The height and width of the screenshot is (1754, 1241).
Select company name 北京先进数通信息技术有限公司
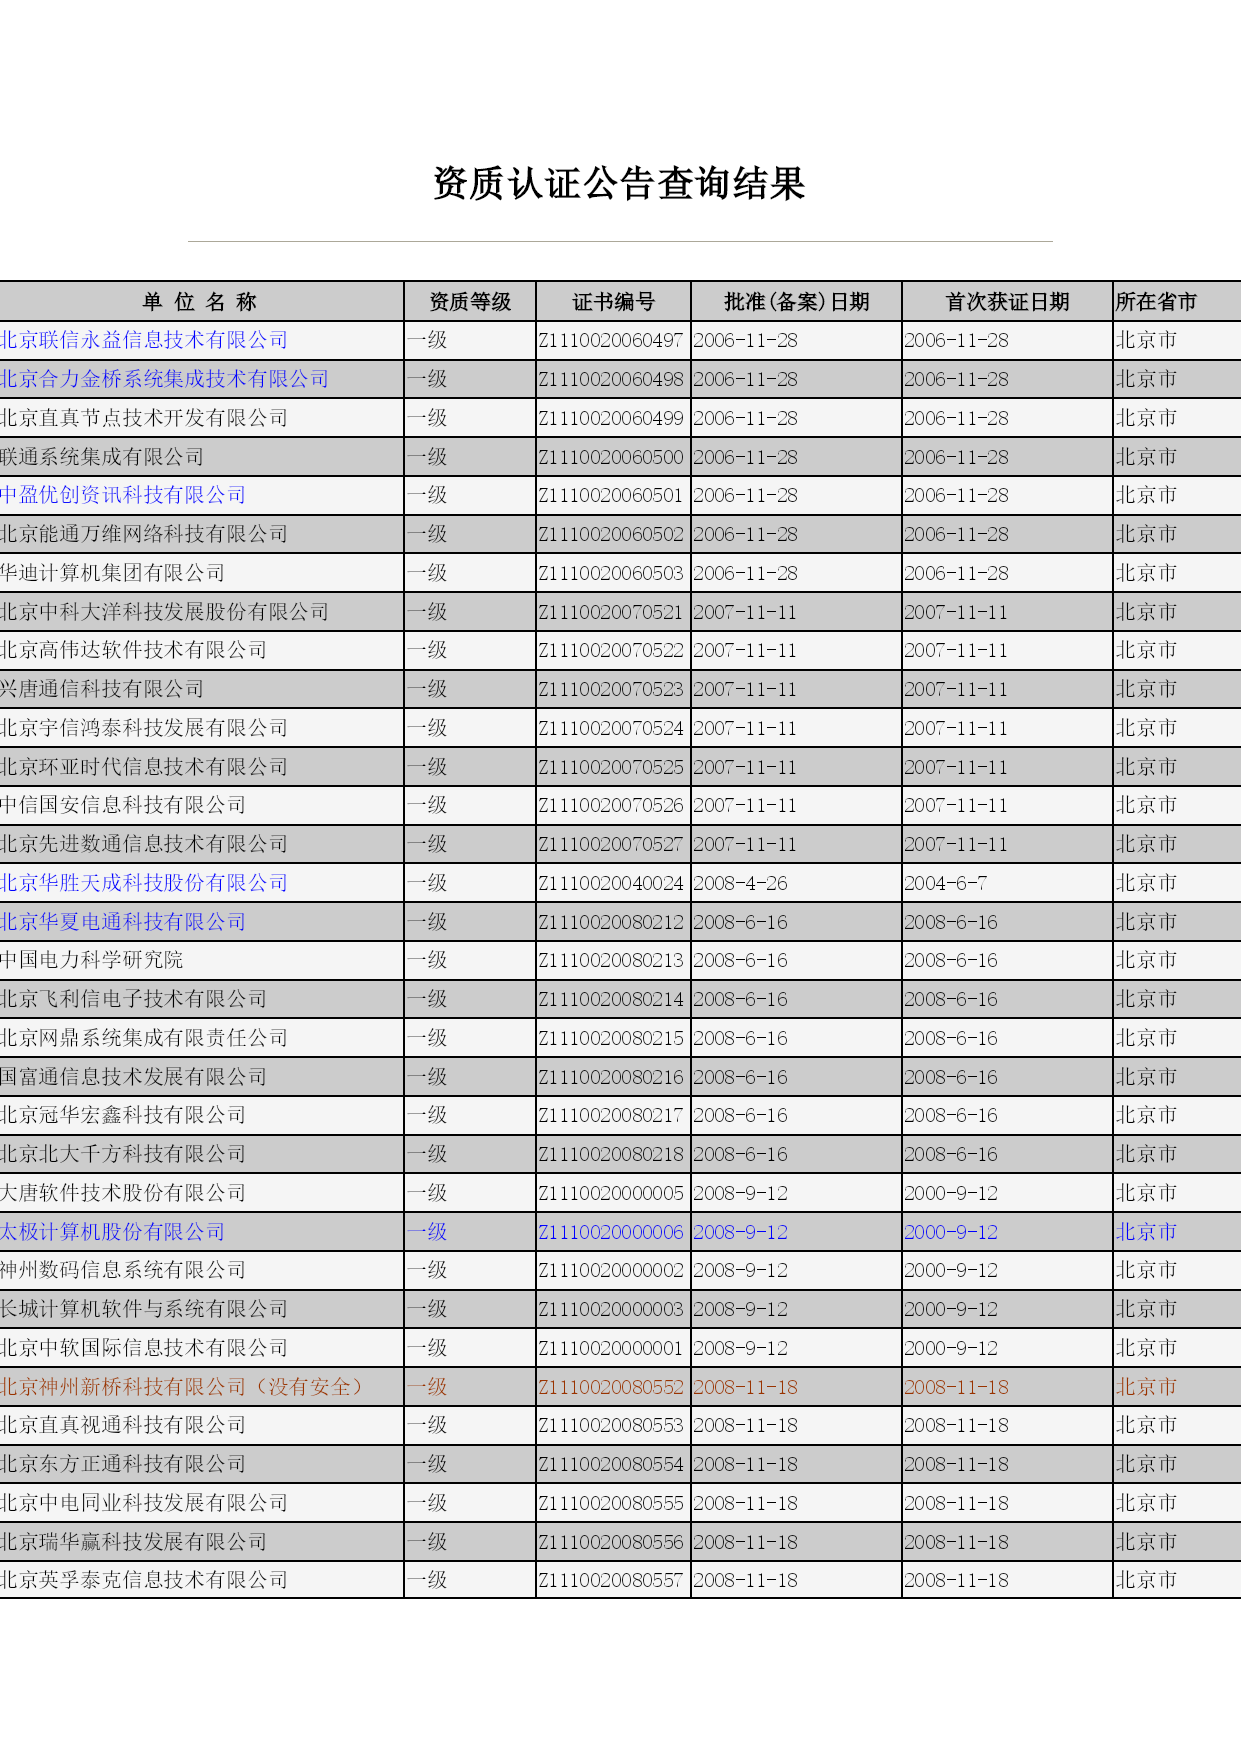tap(144, 844)
